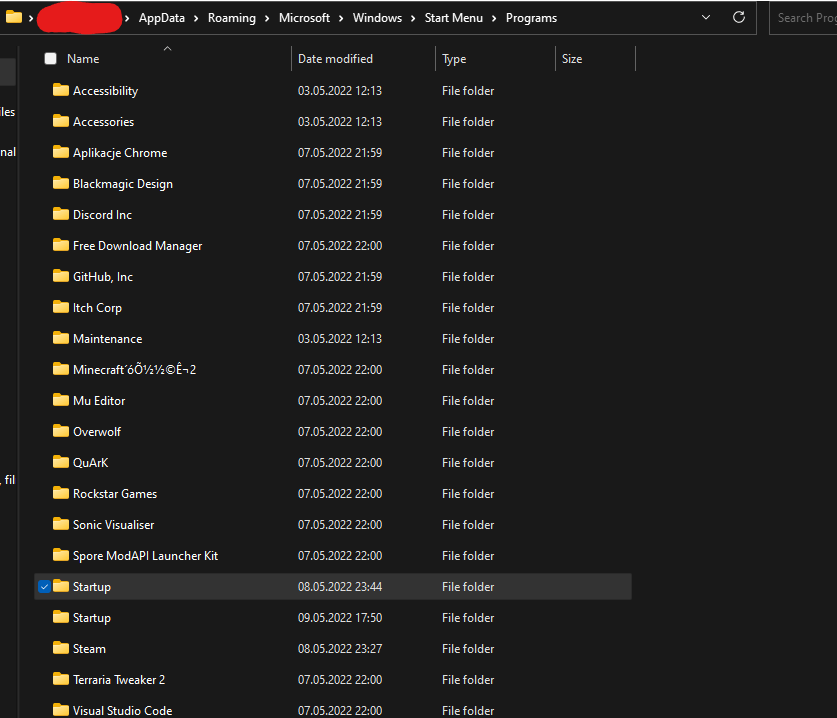This screenshot has height=718, width=837.
Task: Click the Steam row date 08.05.2022 23:27
Action: pyautogui.click(x=340, y=649)
